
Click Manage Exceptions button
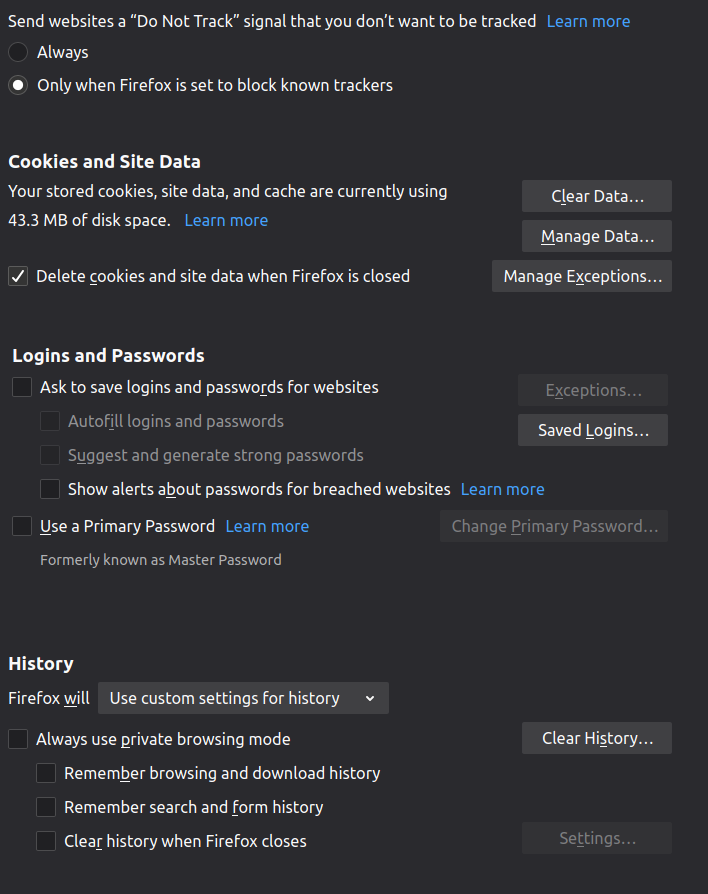click(582, 276)
